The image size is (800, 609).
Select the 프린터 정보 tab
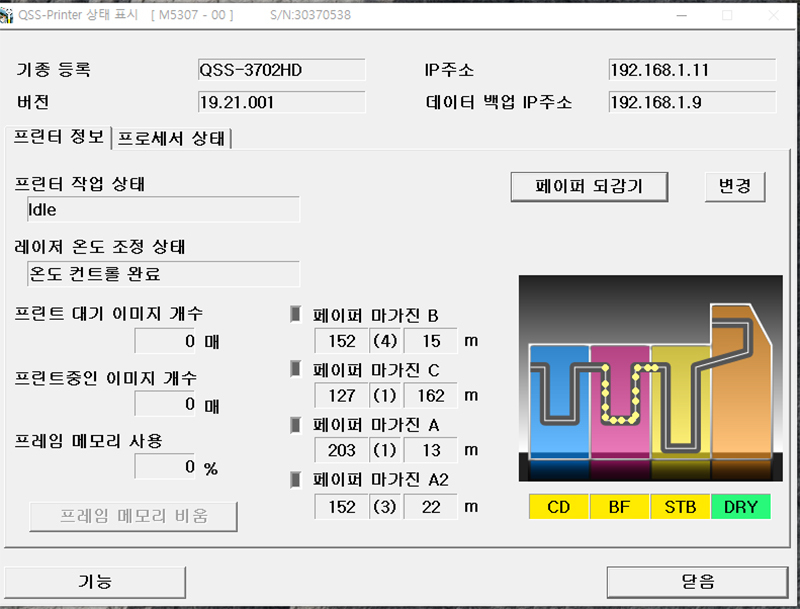coord(58,137)
